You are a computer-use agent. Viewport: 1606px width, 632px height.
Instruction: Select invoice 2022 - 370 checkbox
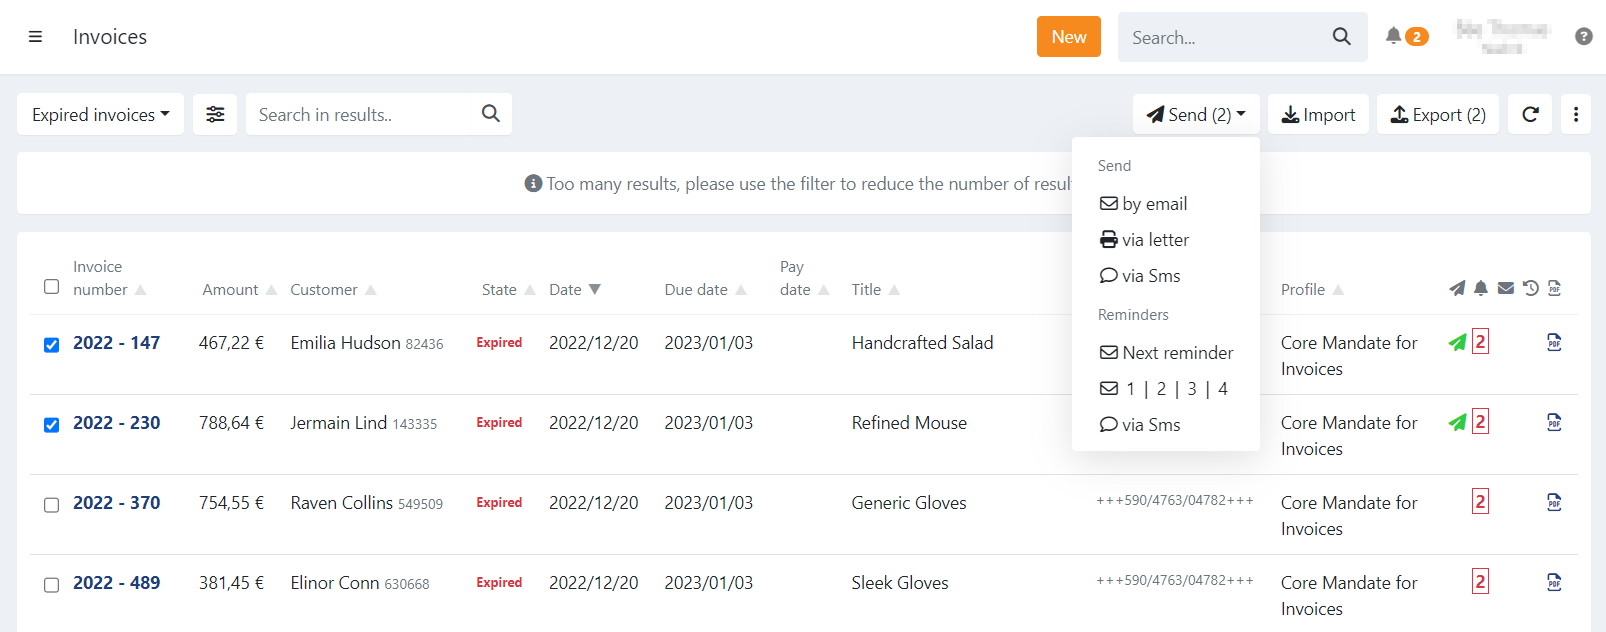[x=52, y=505]
